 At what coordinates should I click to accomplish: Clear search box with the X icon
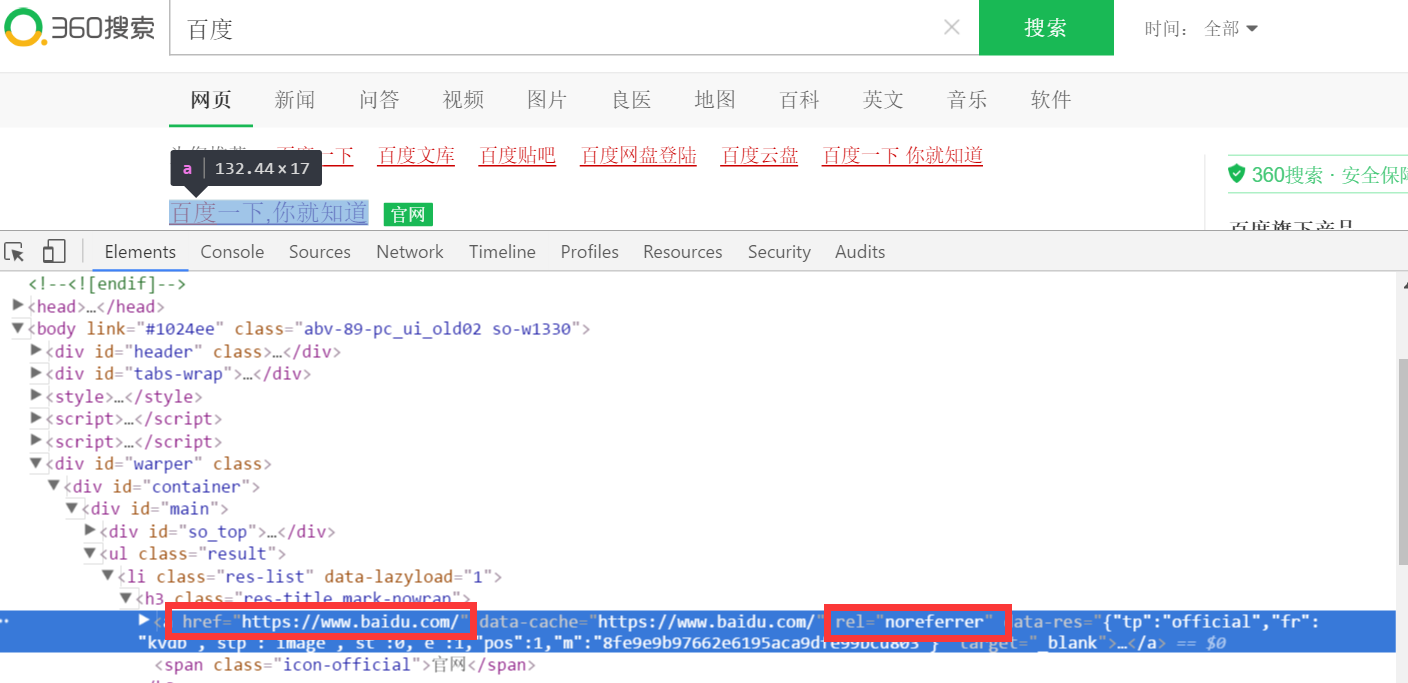[952, 28]
